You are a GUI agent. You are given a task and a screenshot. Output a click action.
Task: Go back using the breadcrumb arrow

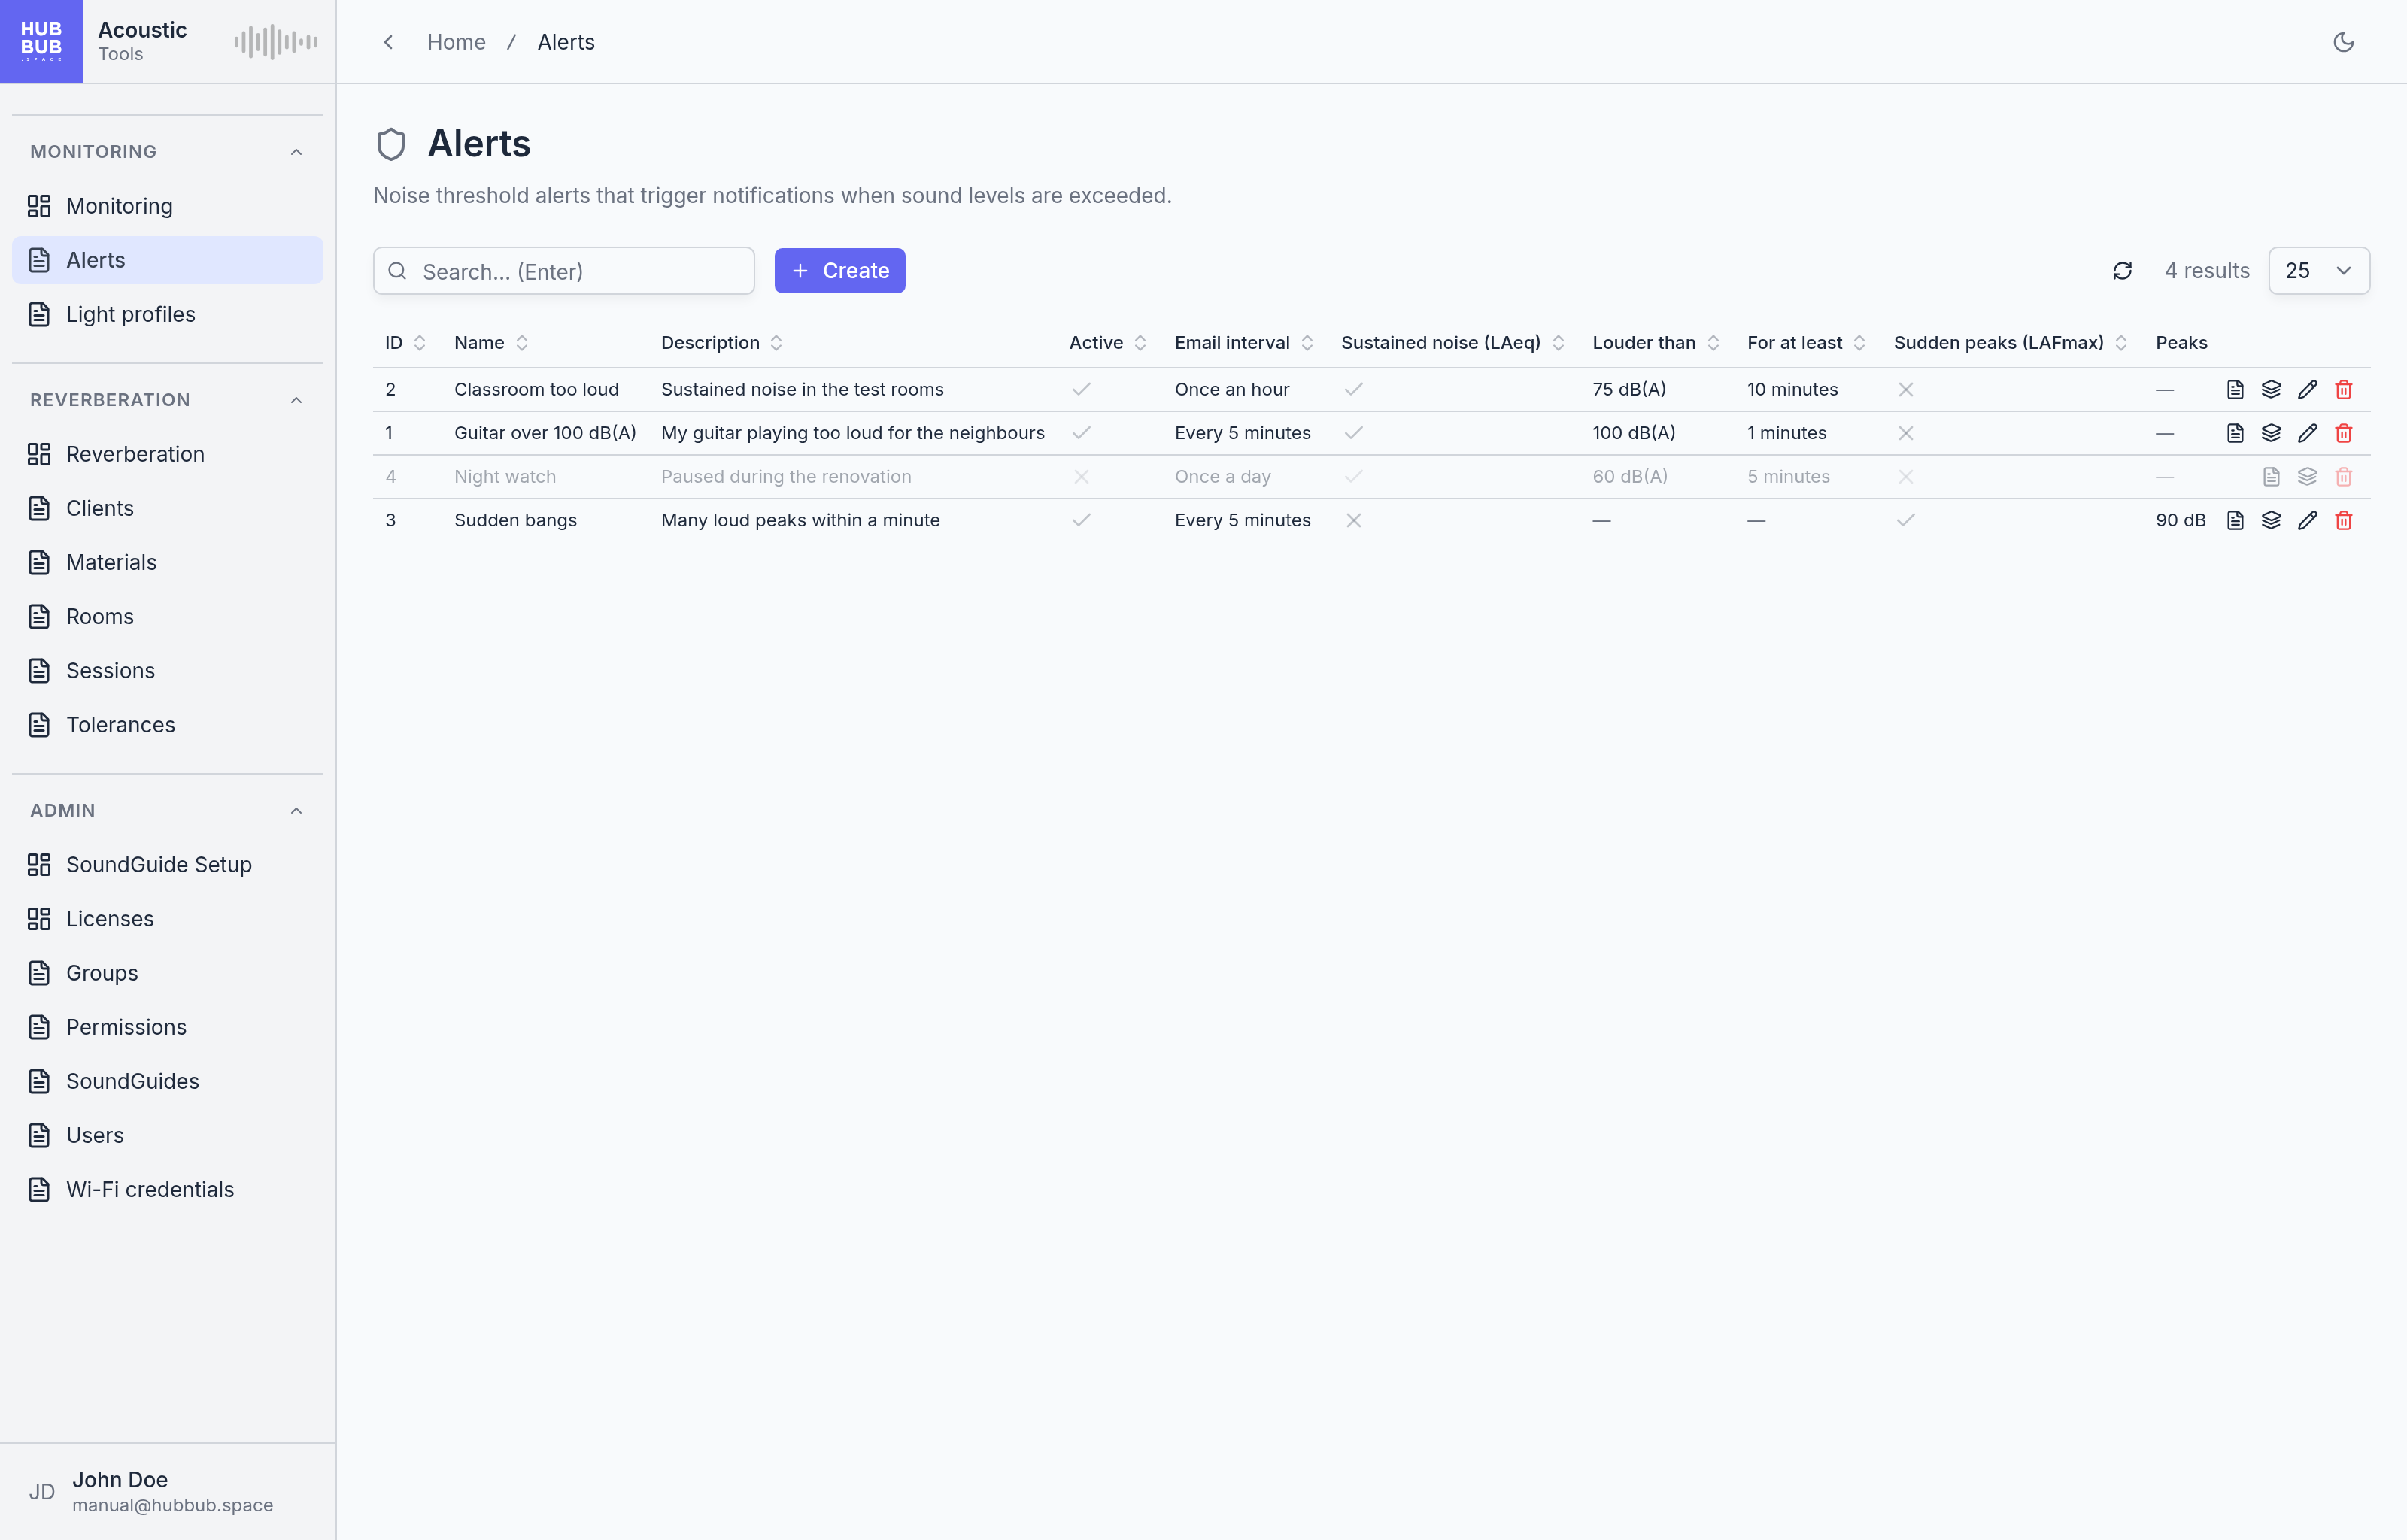tap(389, 42)
